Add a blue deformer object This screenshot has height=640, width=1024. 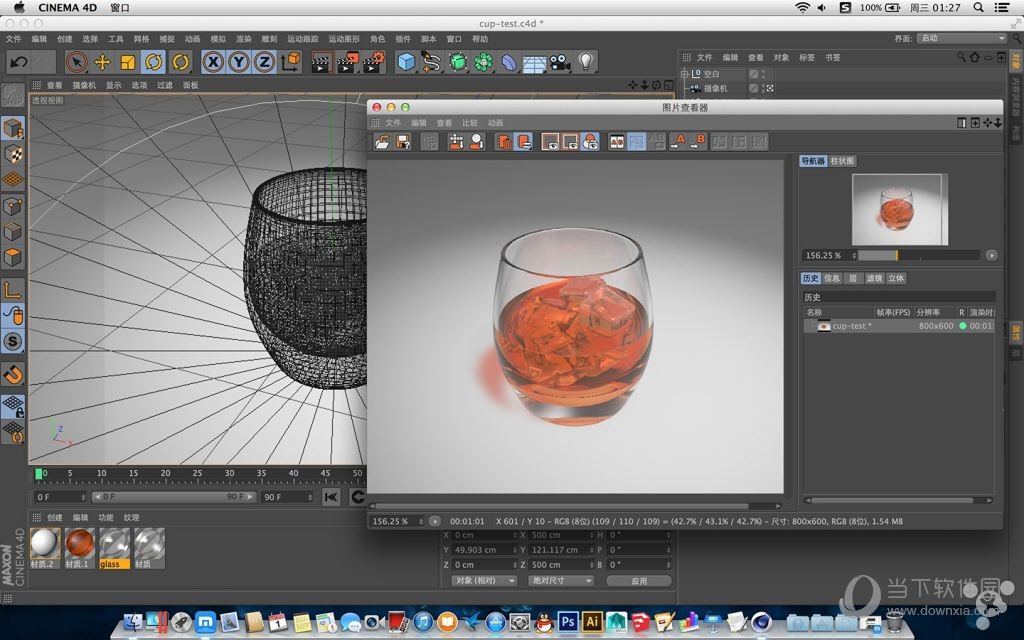click(x=509, y=63)
